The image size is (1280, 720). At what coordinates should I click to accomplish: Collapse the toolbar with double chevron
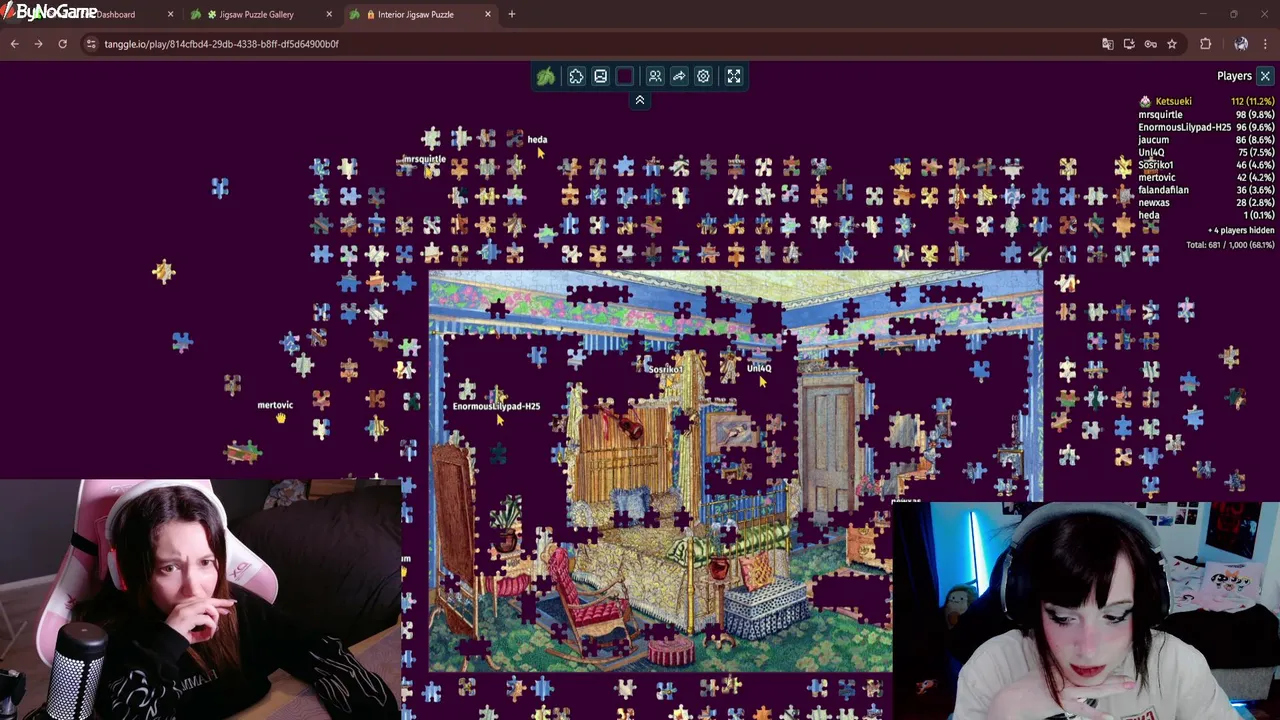click(x=640, y=100)
